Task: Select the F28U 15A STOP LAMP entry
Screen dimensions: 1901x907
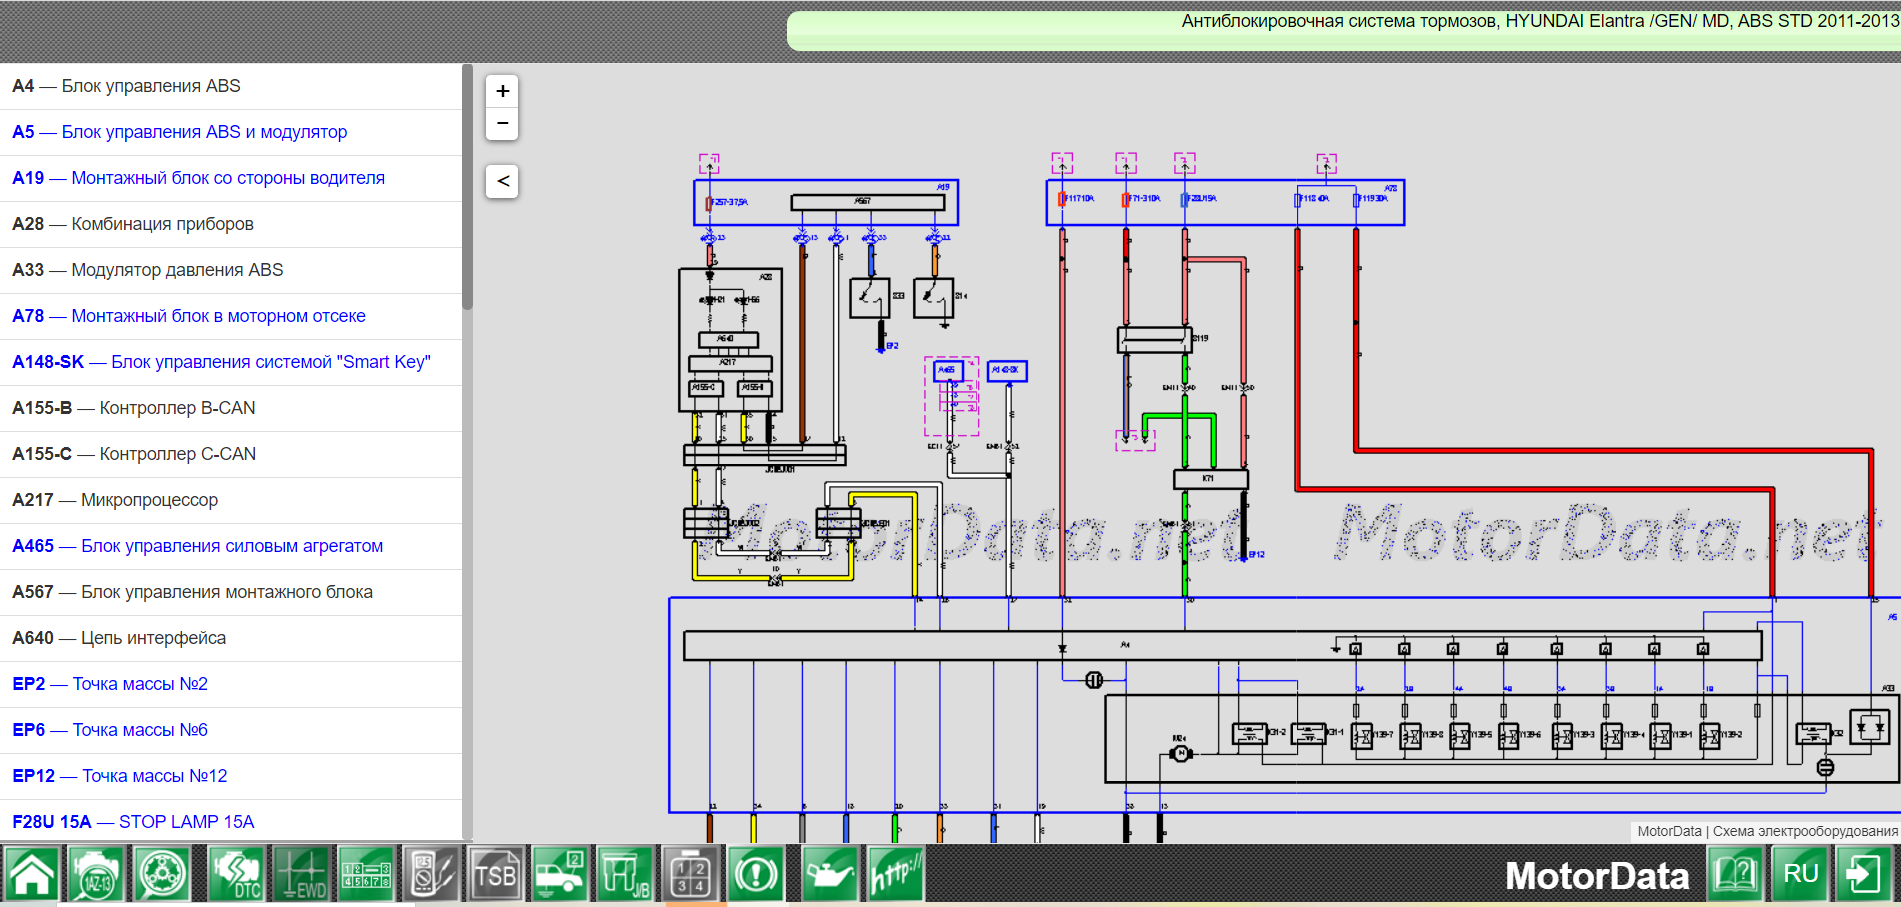Action: [133, 822]
